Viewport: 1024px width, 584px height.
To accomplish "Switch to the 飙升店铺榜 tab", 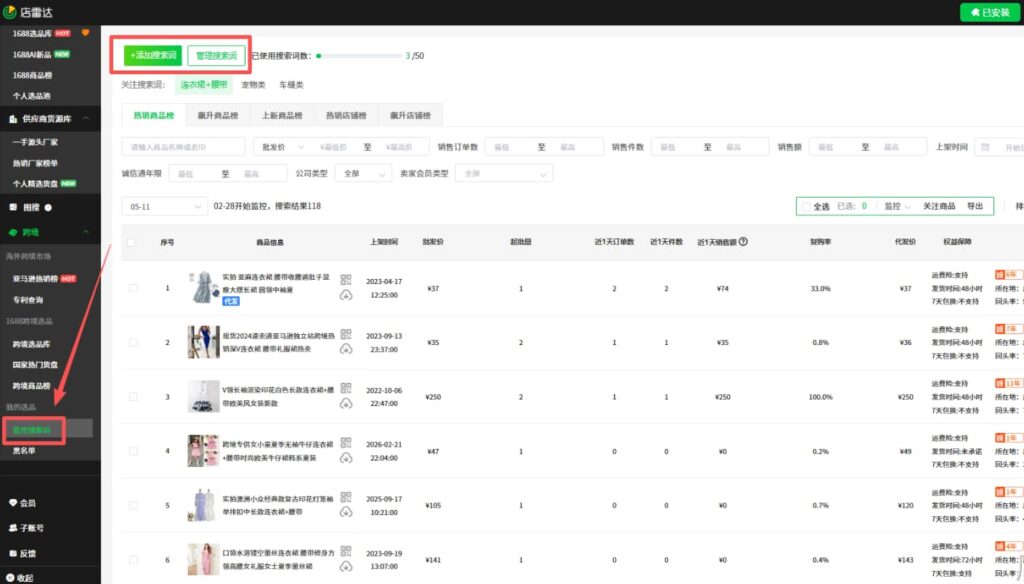I will point(410,116).
